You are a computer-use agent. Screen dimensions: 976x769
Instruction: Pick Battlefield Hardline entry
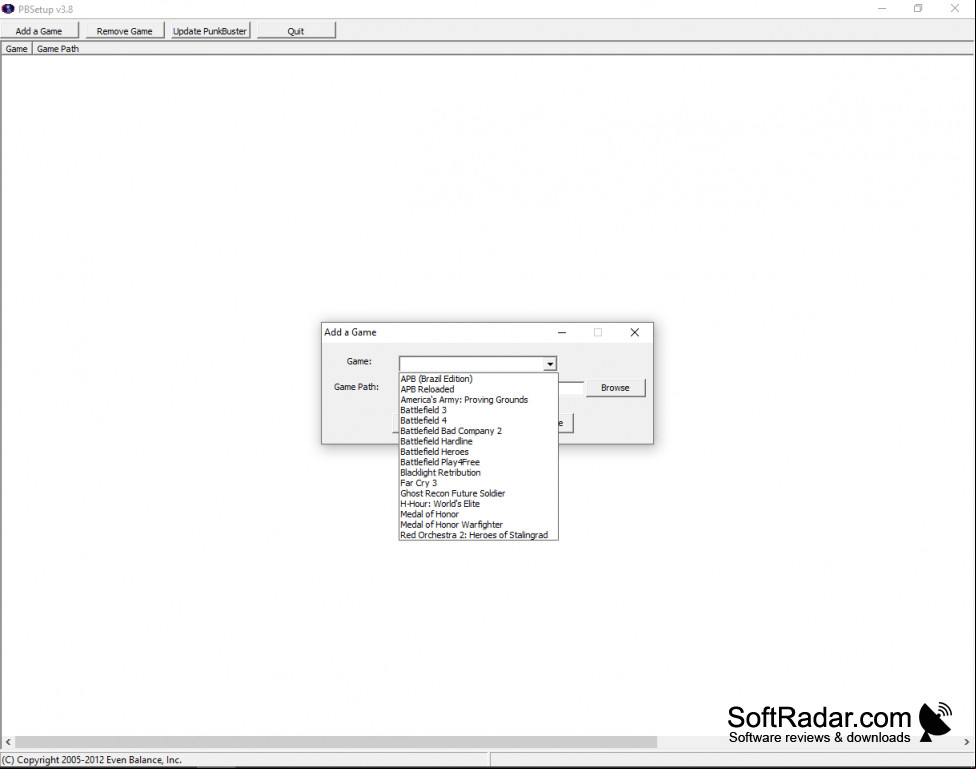pos(478,441)
